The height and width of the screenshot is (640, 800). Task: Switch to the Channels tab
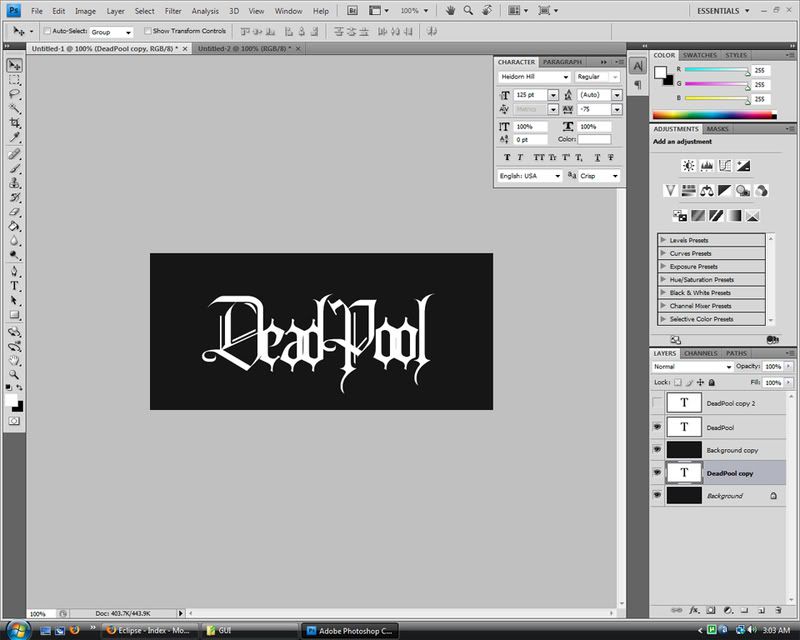[x=701, y=353]
